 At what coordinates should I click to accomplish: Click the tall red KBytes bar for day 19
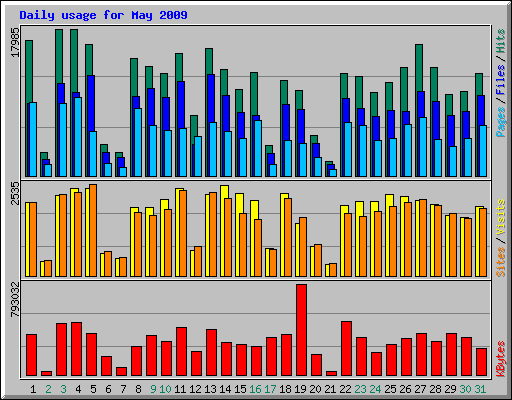coord(302,330)
